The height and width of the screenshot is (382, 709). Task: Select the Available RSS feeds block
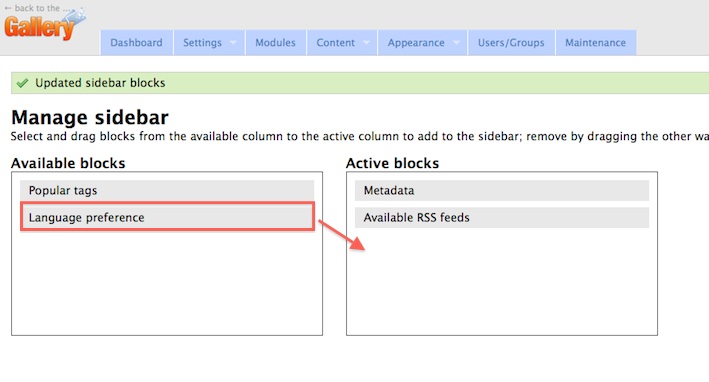[502, 217]
